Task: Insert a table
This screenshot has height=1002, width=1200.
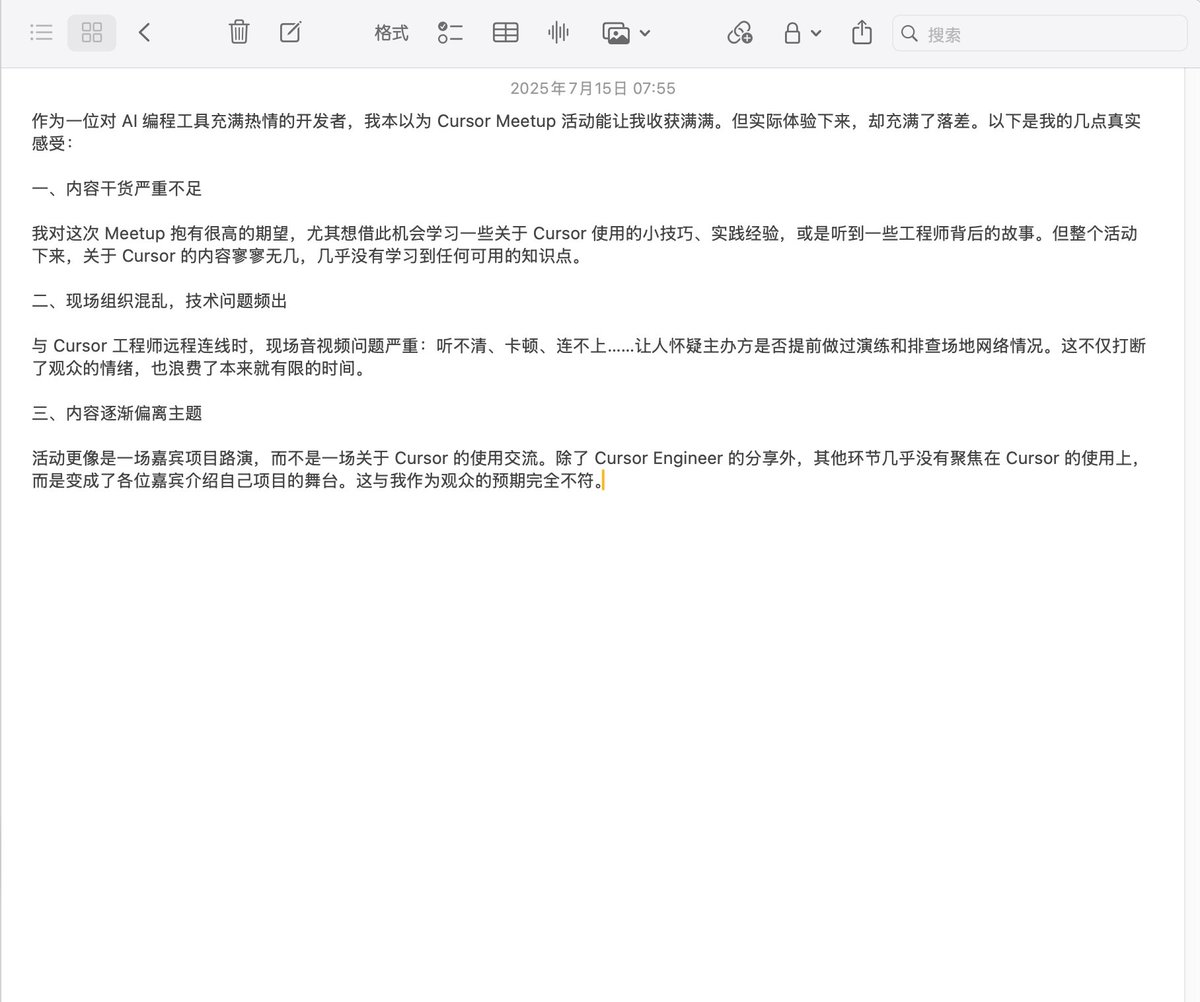Action: pos(506,33)
